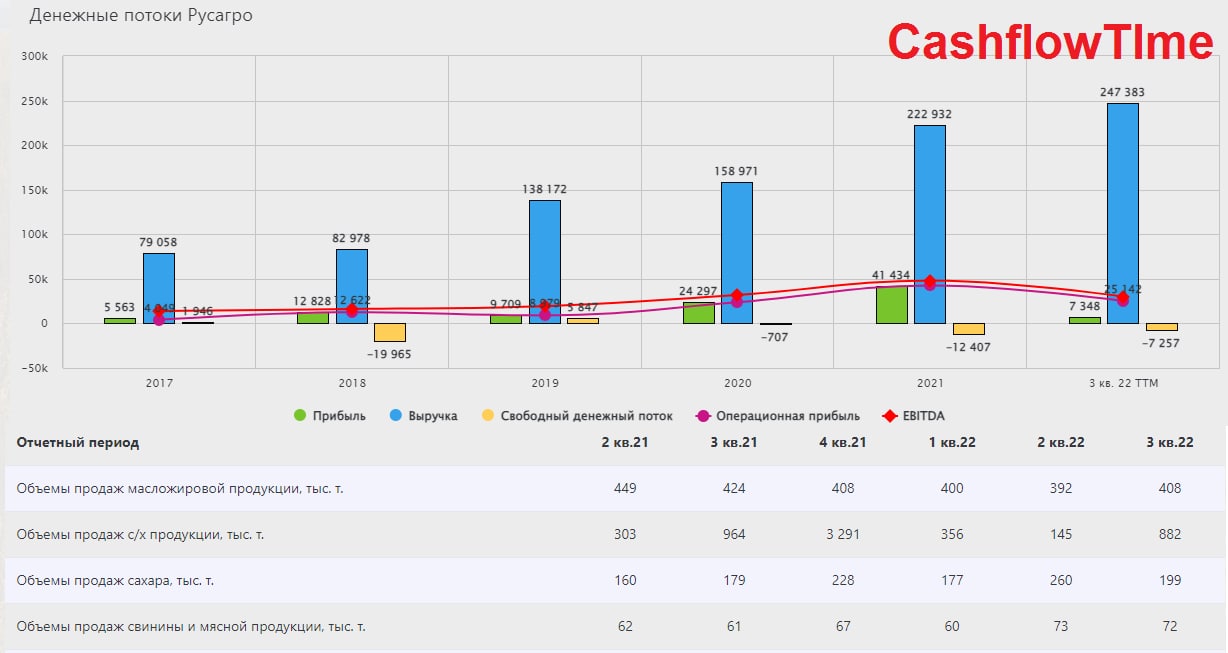The width and height of the screenshot is (1228, 653).
Task: Open the Объемы продаж сахара row
Action: (x=614, y=580)
